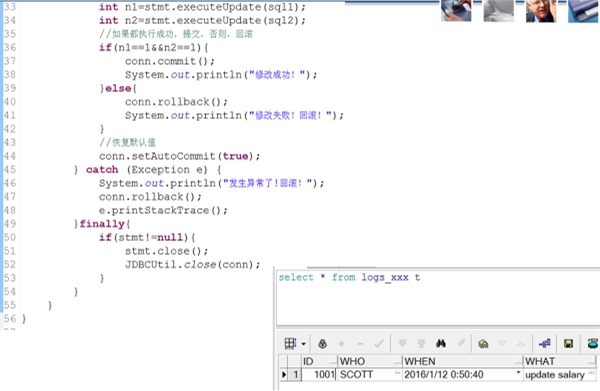The width and height of the screenshot is (600, 391).
Task: Click the conn.setAutoCommit(true) line
Action: click(x=179, y=156)
